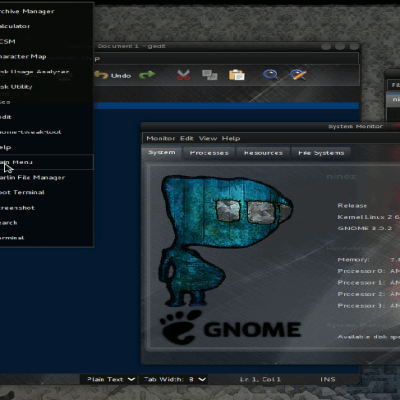This screenshot has height=400, width=400.
Task: Open Character Map from the menu
Action: tap(47, 57)
